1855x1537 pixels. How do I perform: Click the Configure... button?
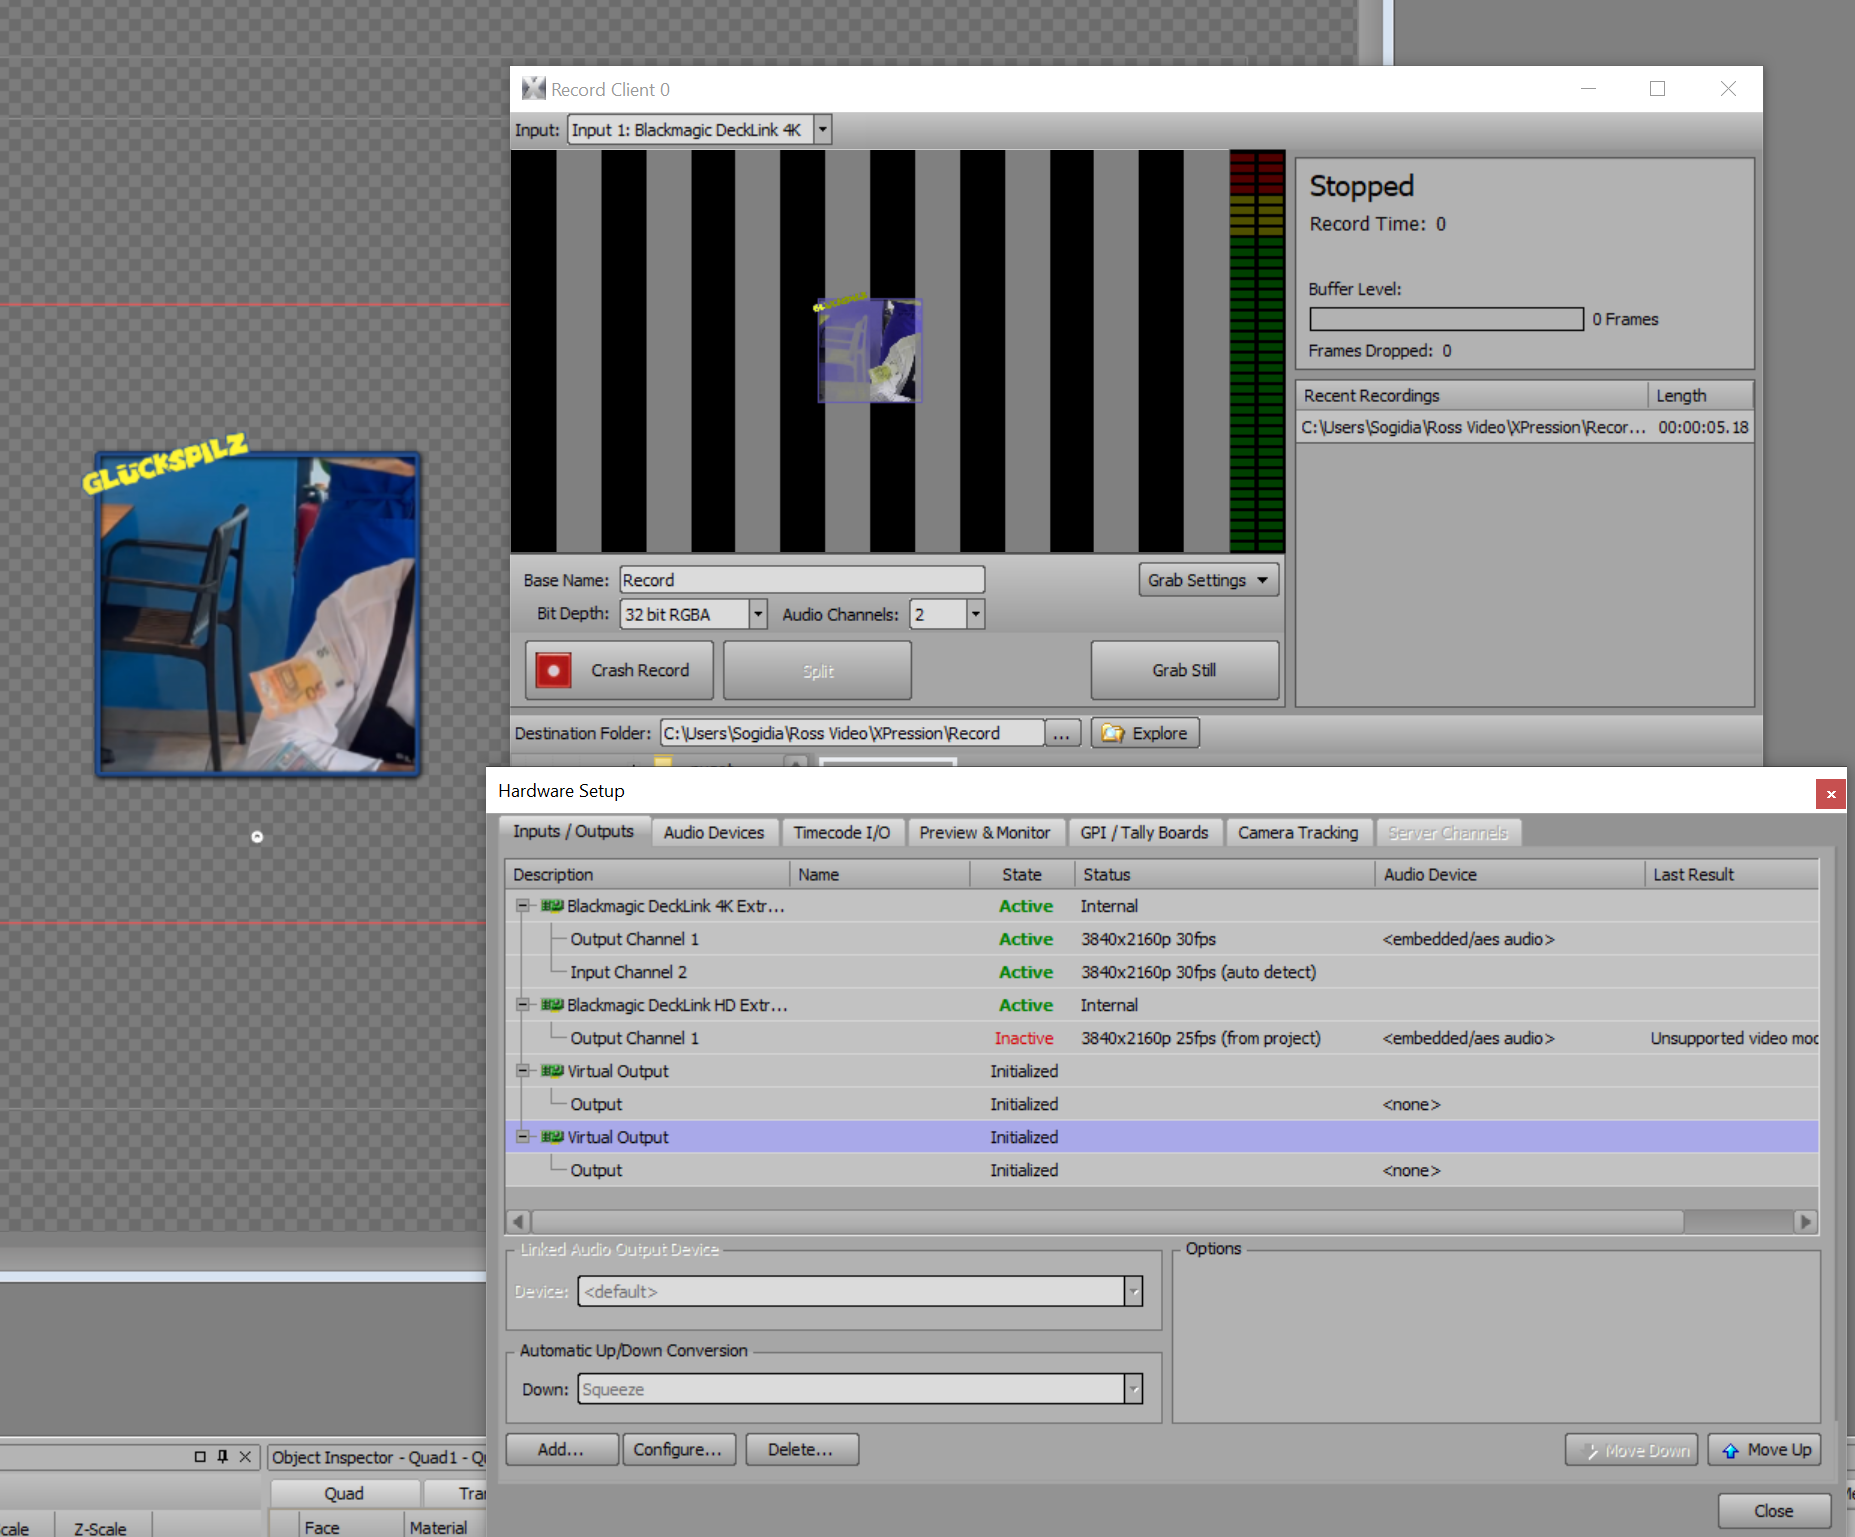677,1450
